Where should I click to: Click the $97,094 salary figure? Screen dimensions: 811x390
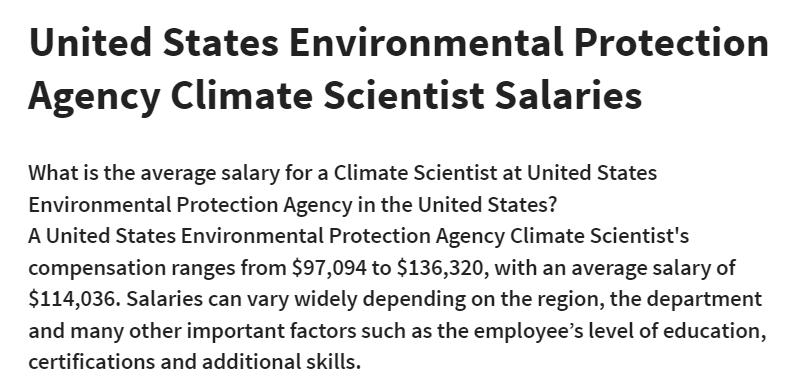329,268
